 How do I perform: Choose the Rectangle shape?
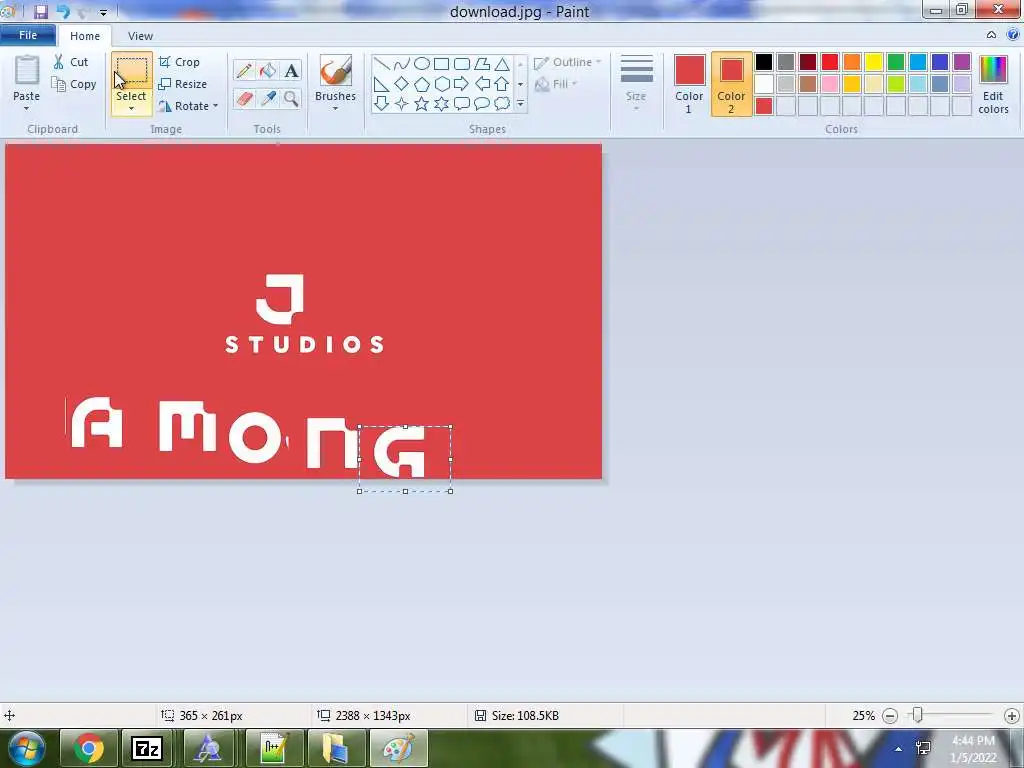441,63
